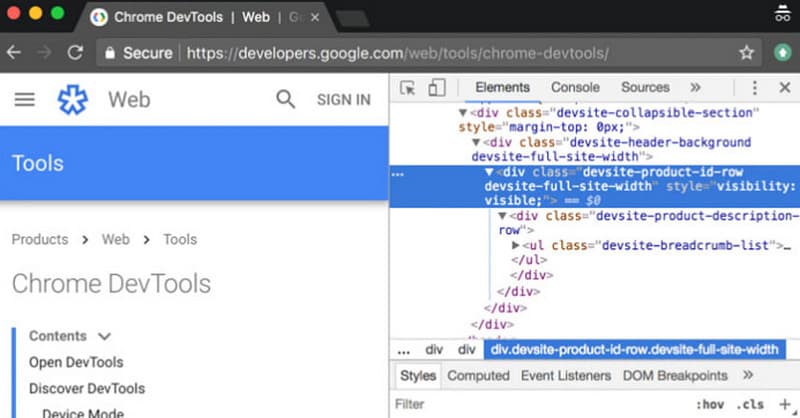Click the Secure padlock icon

coord(110,53)
